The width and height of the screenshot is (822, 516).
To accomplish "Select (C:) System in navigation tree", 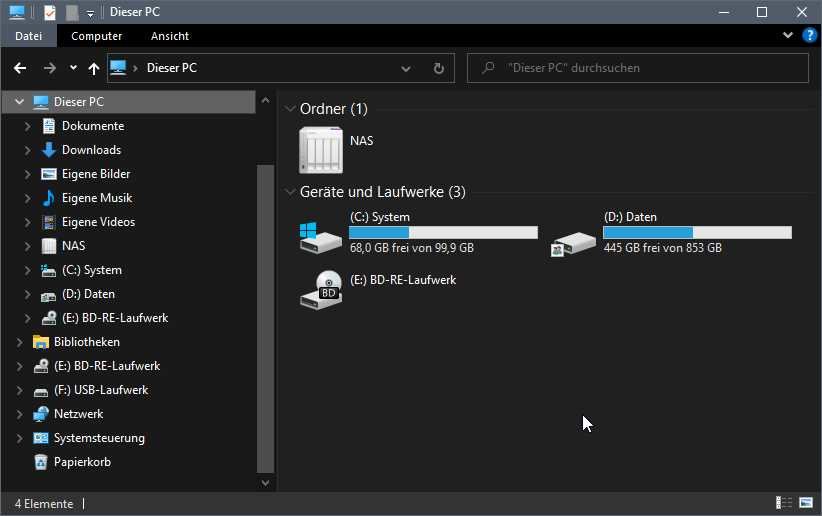I will tap(92, 270).
